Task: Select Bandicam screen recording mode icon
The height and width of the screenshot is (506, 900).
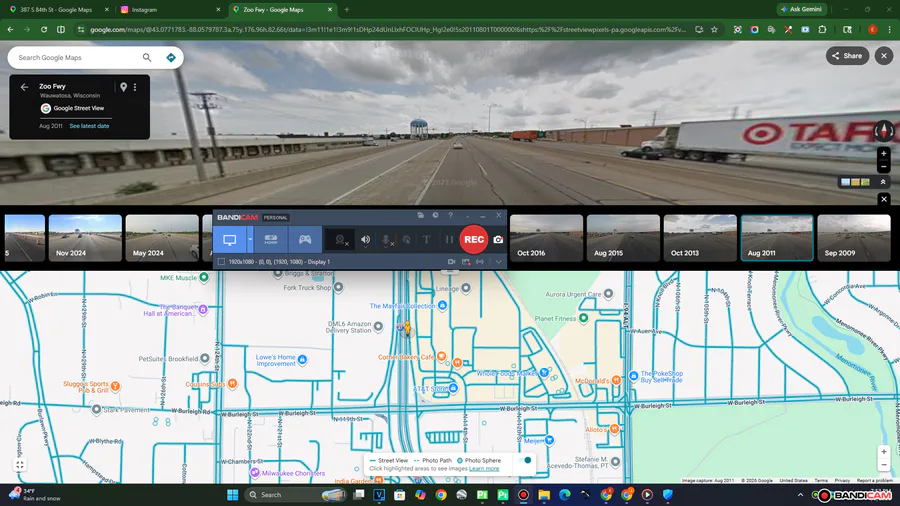Action: tap(230, 240)
